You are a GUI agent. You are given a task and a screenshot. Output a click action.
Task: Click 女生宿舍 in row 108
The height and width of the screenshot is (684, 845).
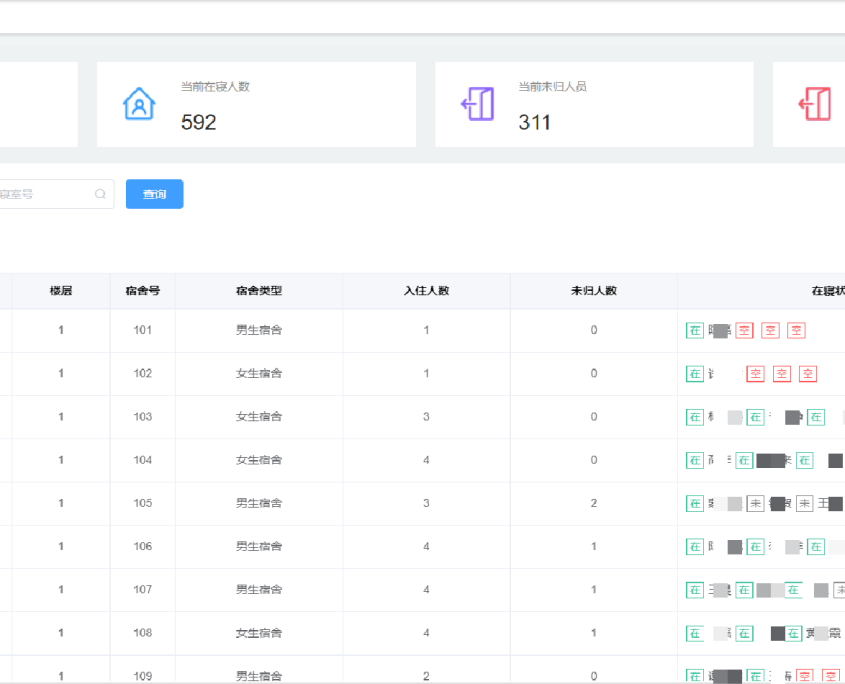pos(259,633)
